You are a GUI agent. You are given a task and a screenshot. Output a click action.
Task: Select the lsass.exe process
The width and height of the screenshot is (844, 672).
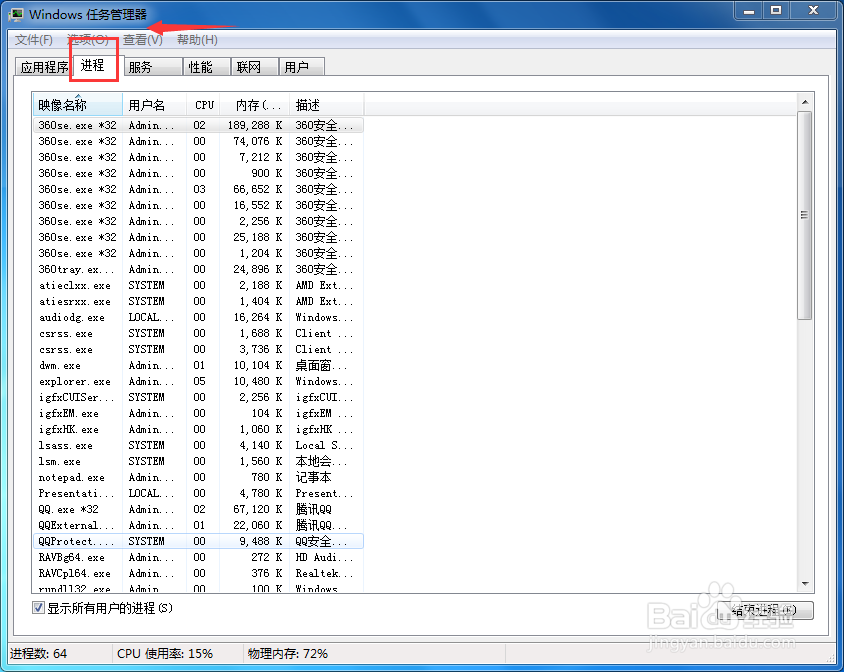coord(198,445)
